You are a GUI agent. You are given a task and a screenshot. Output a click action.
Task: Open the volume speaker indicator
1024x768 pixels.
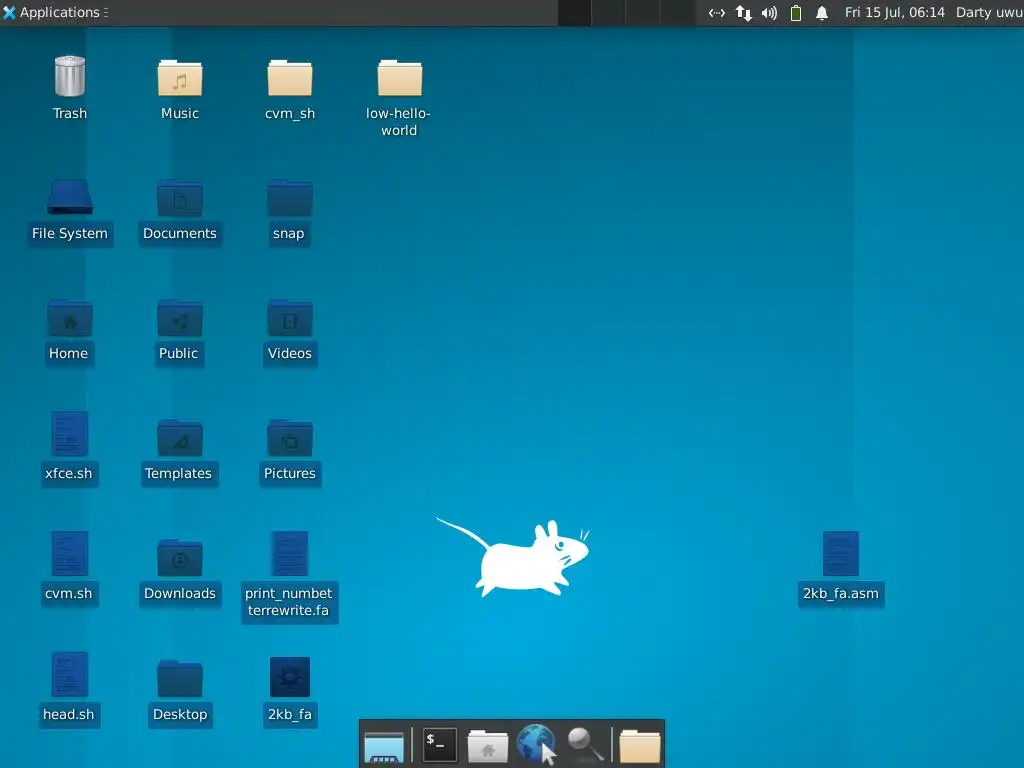pyautogui.click(x=769, y=12)
